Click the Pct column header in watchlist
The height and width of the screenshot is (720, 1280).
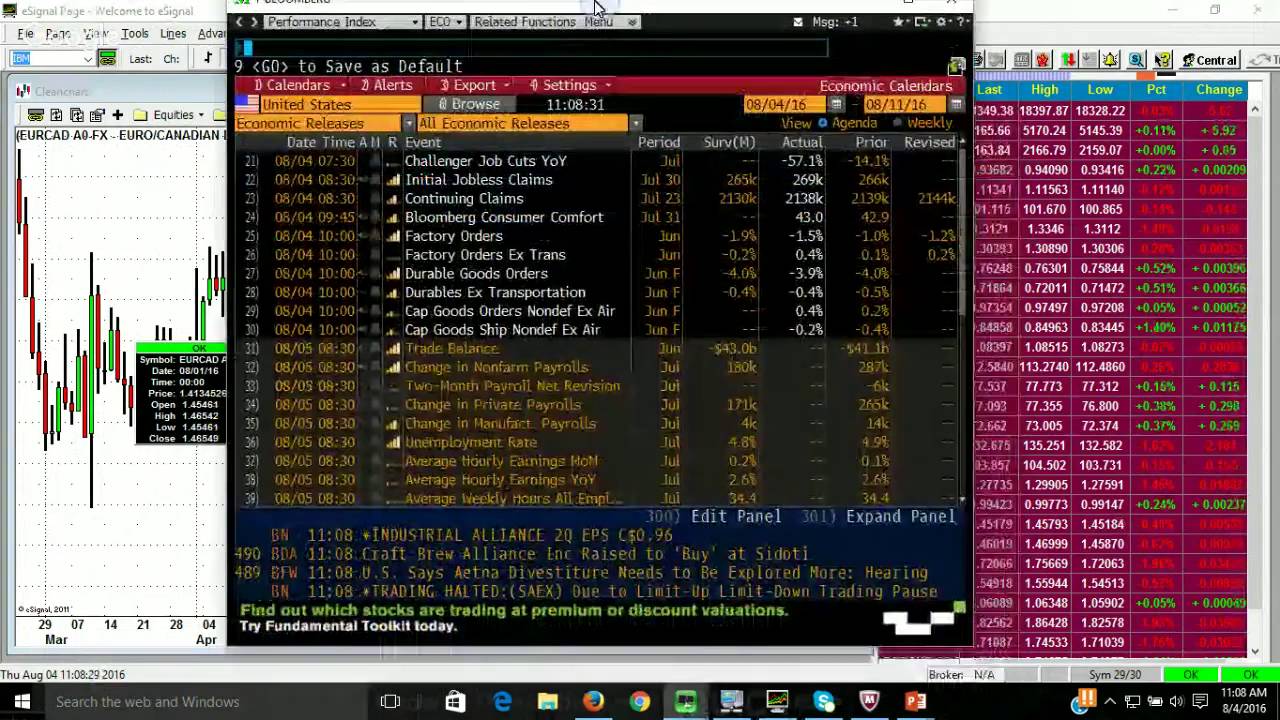pyautogui.click(x=1156, y=90)
